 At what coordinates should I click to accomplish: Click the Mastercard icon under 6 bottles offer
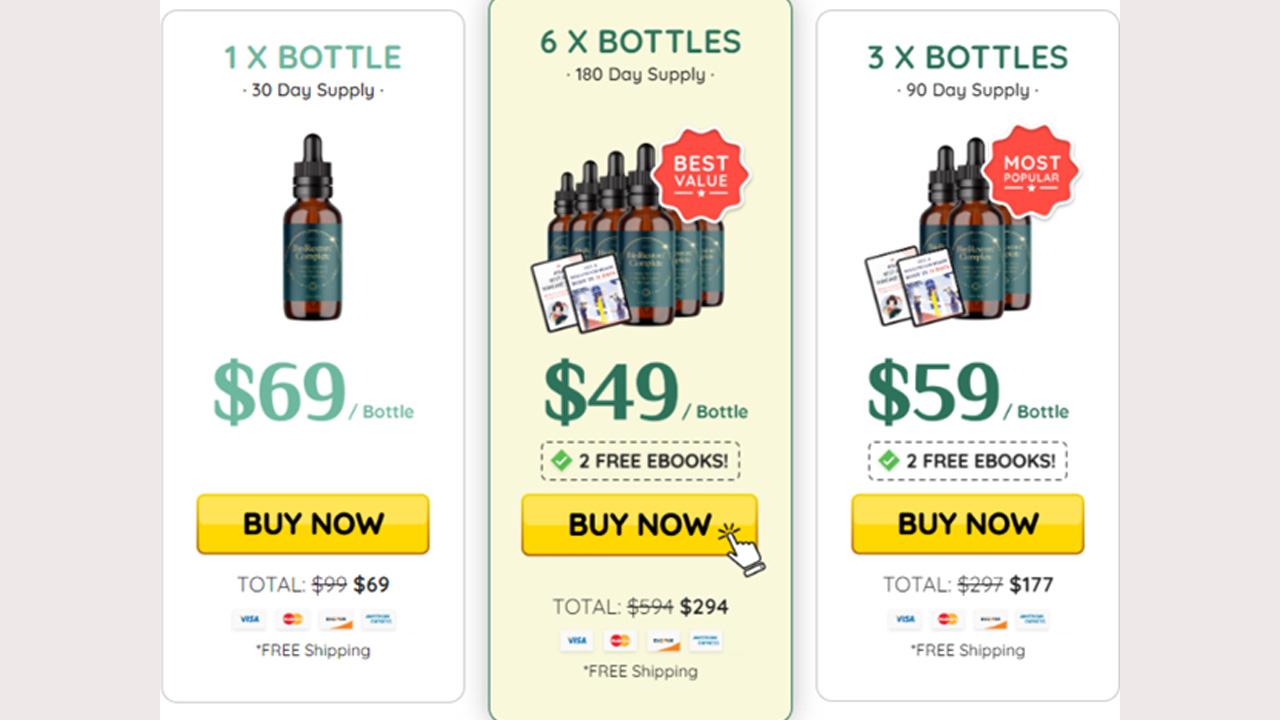pyautogui.click(x=620, y=641)
